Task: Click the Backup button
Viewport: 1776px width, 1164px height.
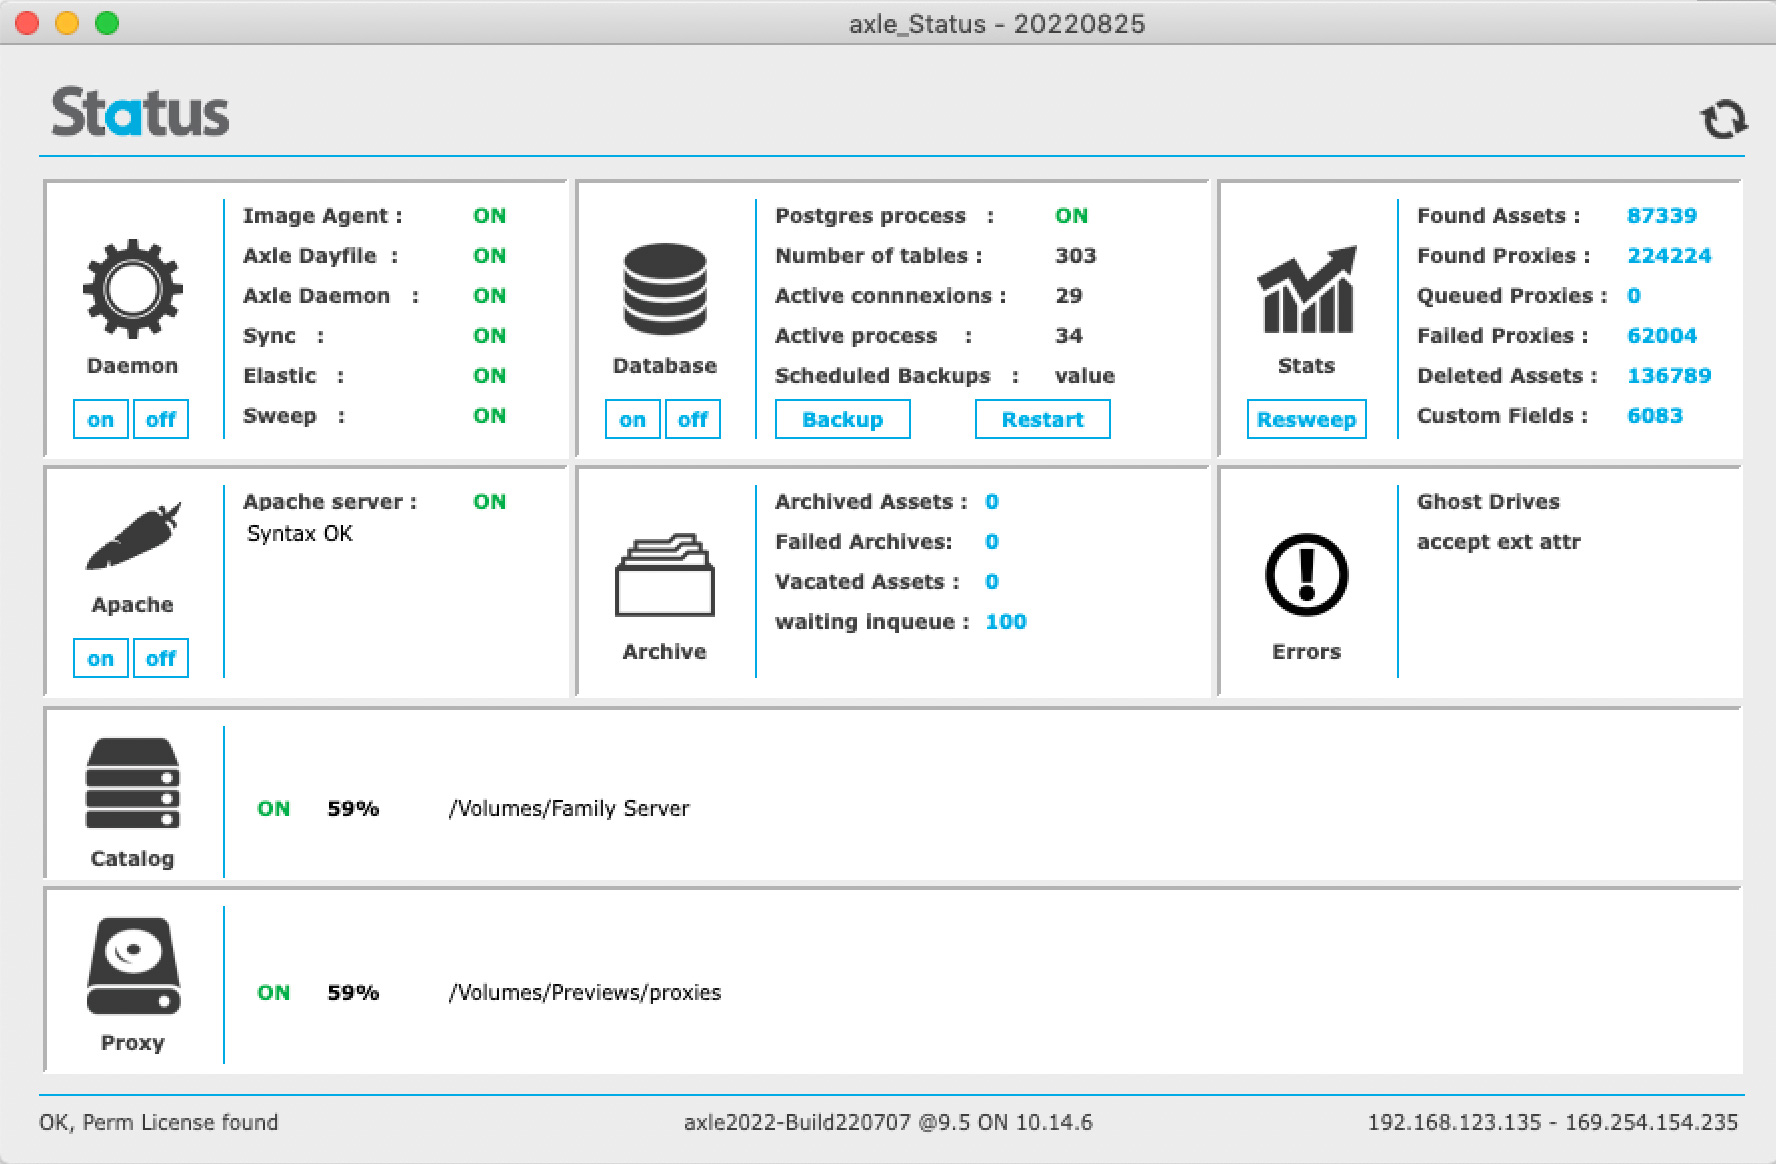Action: [843, 419]
